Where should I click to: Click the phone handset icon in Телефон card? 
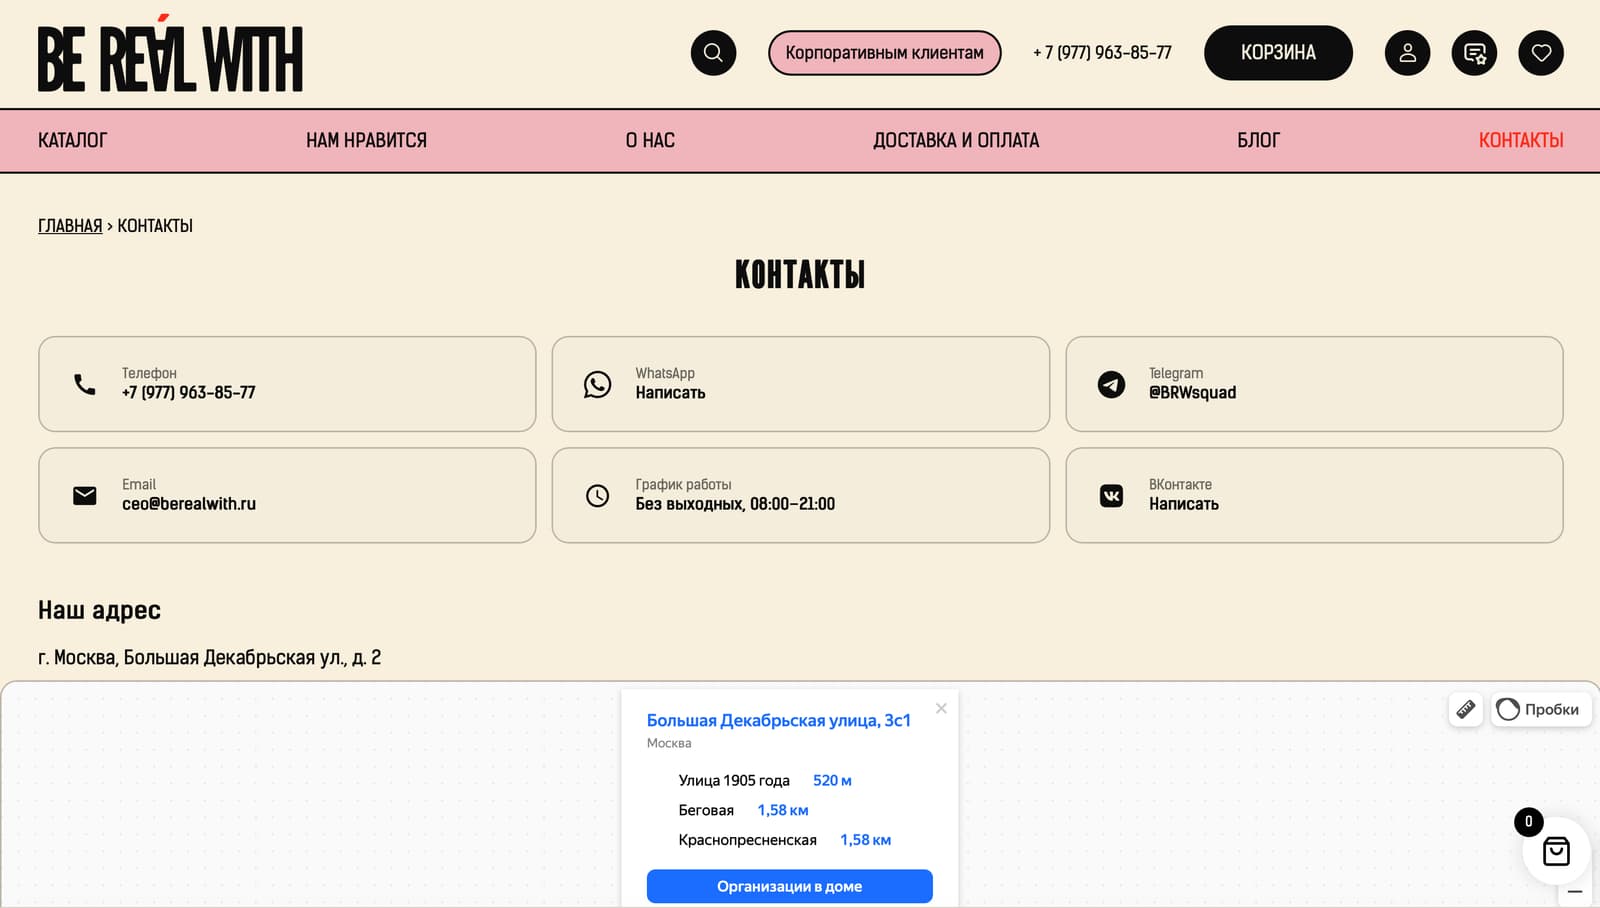(x=85, y=384)
